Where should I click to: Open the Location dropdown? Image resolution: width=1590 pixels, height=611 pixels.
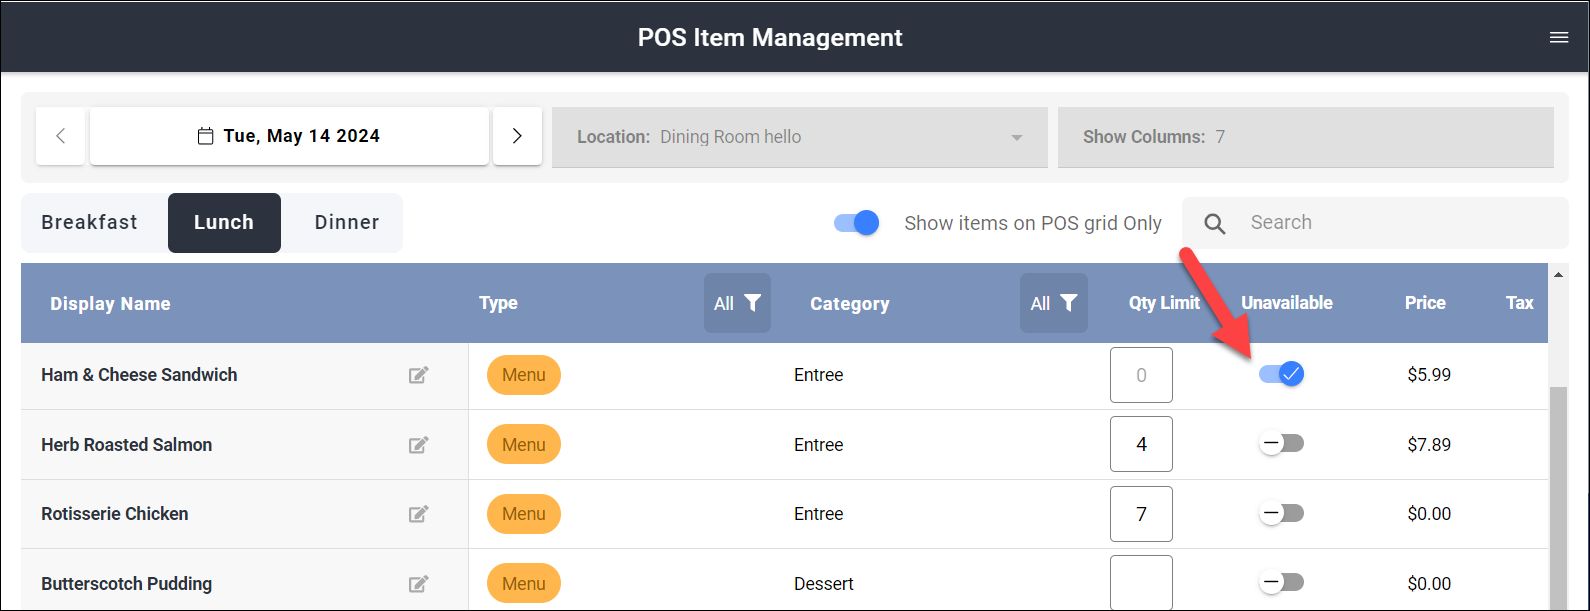800,137
